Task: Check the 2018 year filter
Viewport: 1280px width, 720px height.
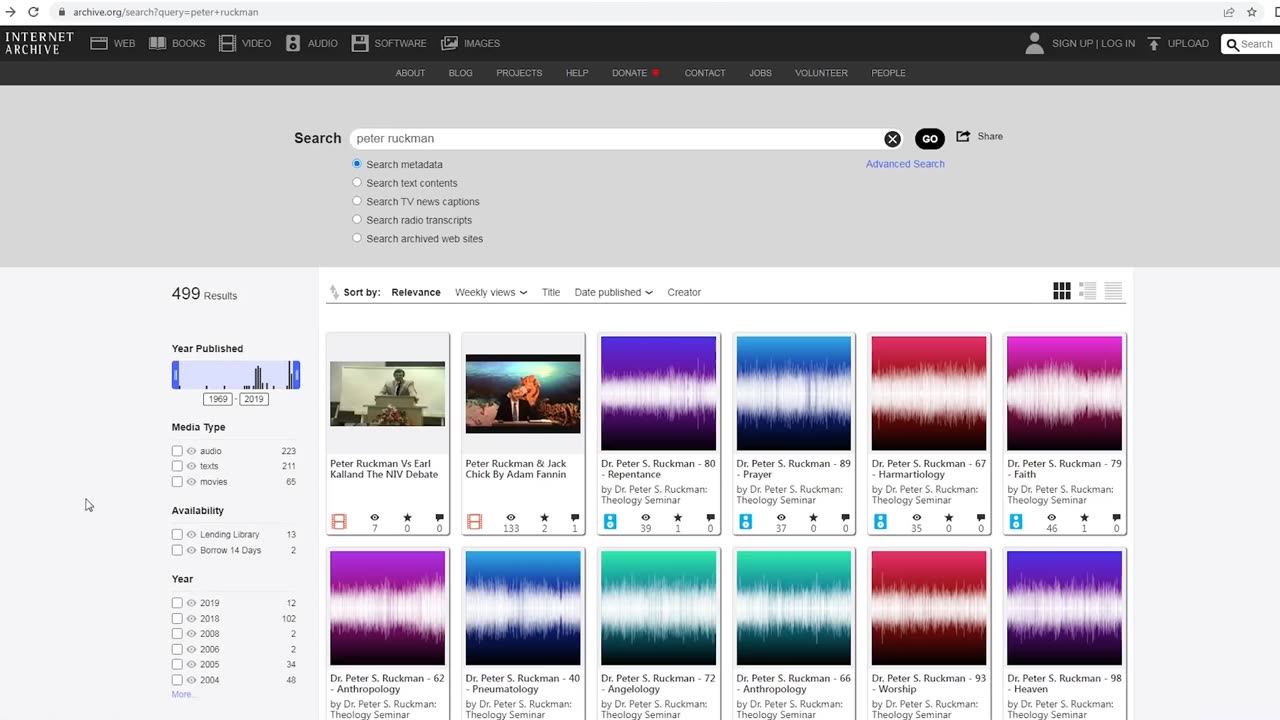Action: coord(177,619)
